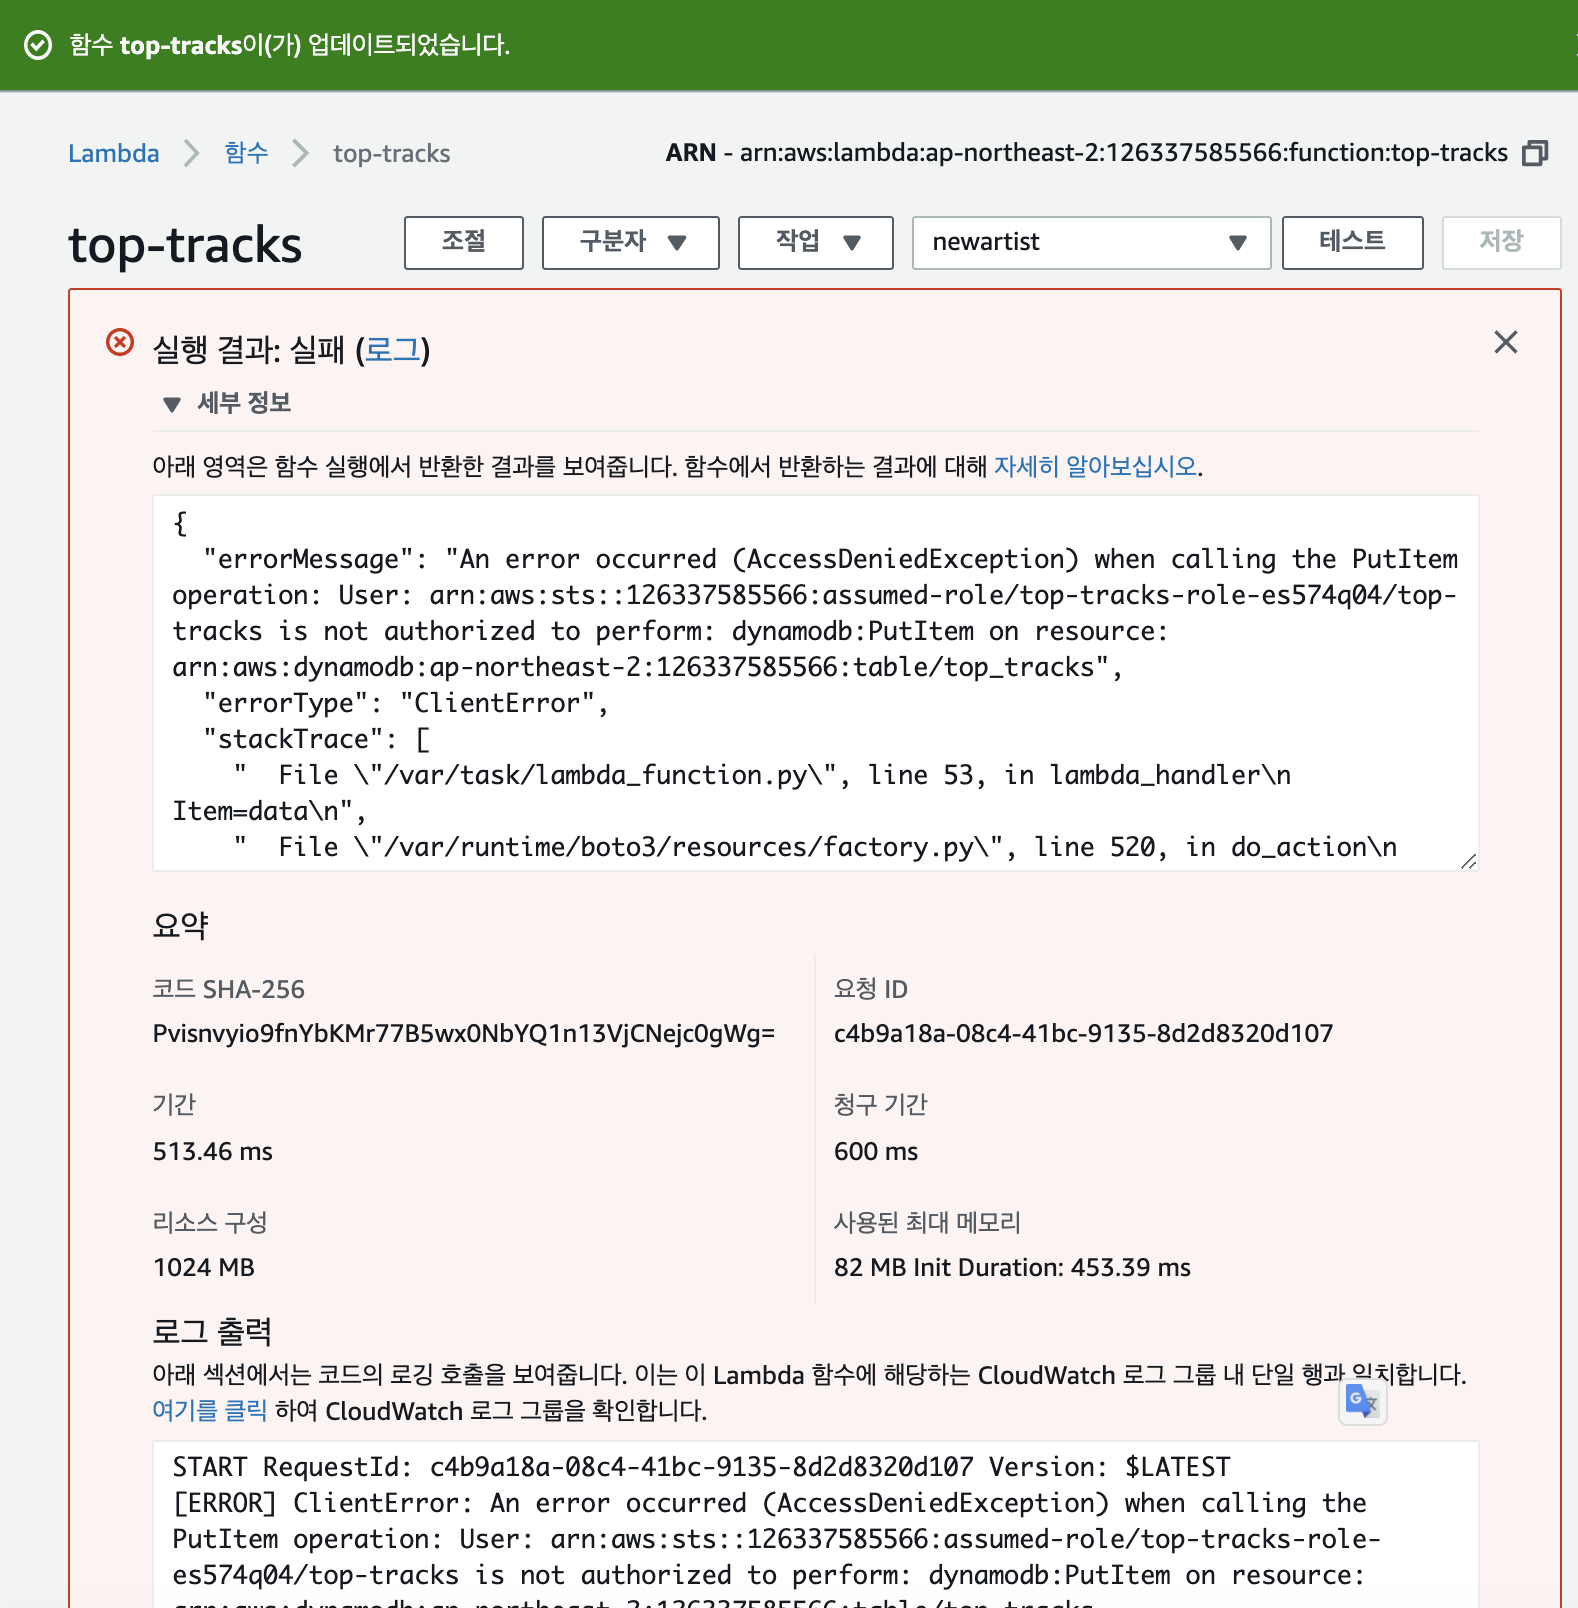Click the 조절 throttle button
Image resolution: width=1578 pixels, height=1608 pixels.
464,243
